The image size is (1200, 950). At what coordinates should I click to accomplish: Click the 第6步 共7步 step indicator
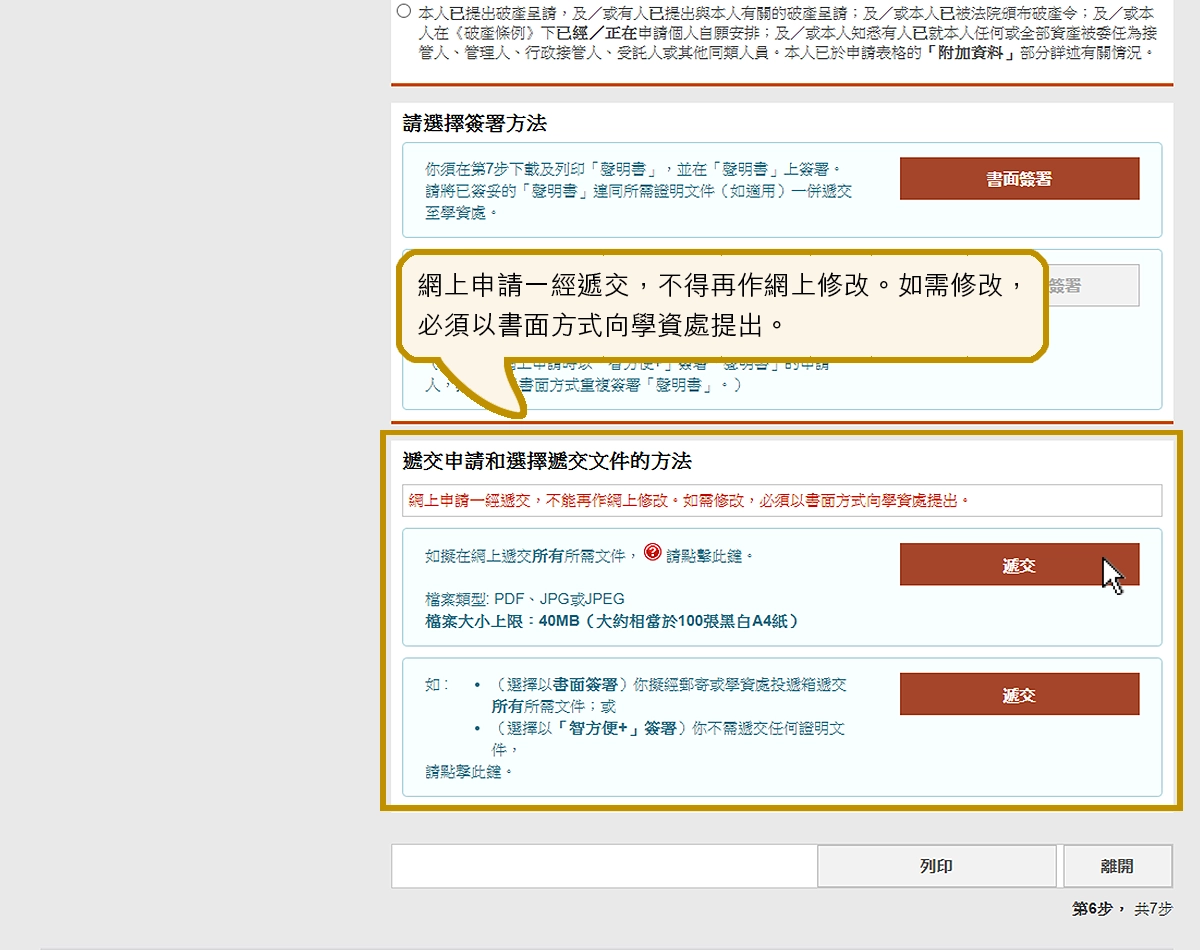[1121, 909]
